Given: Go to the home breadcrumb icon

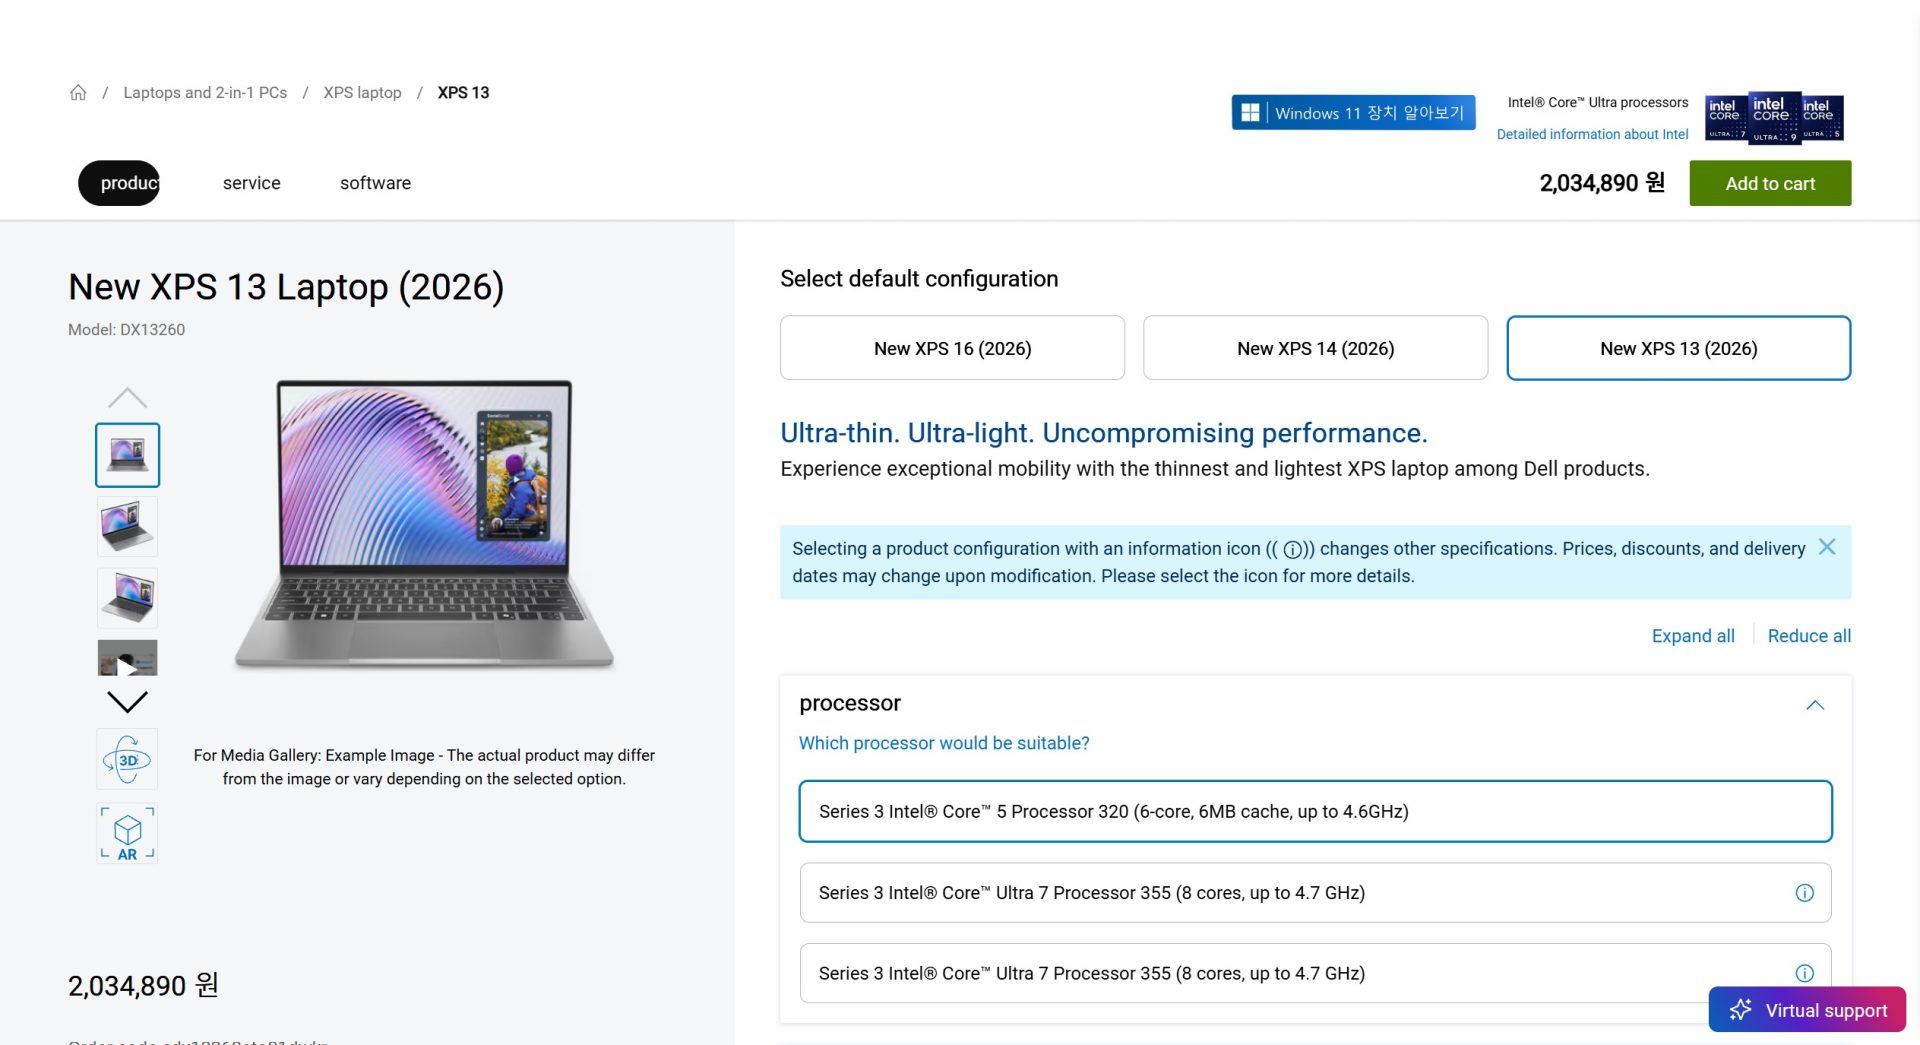Looking at the screenshot, I should [78, 92].
